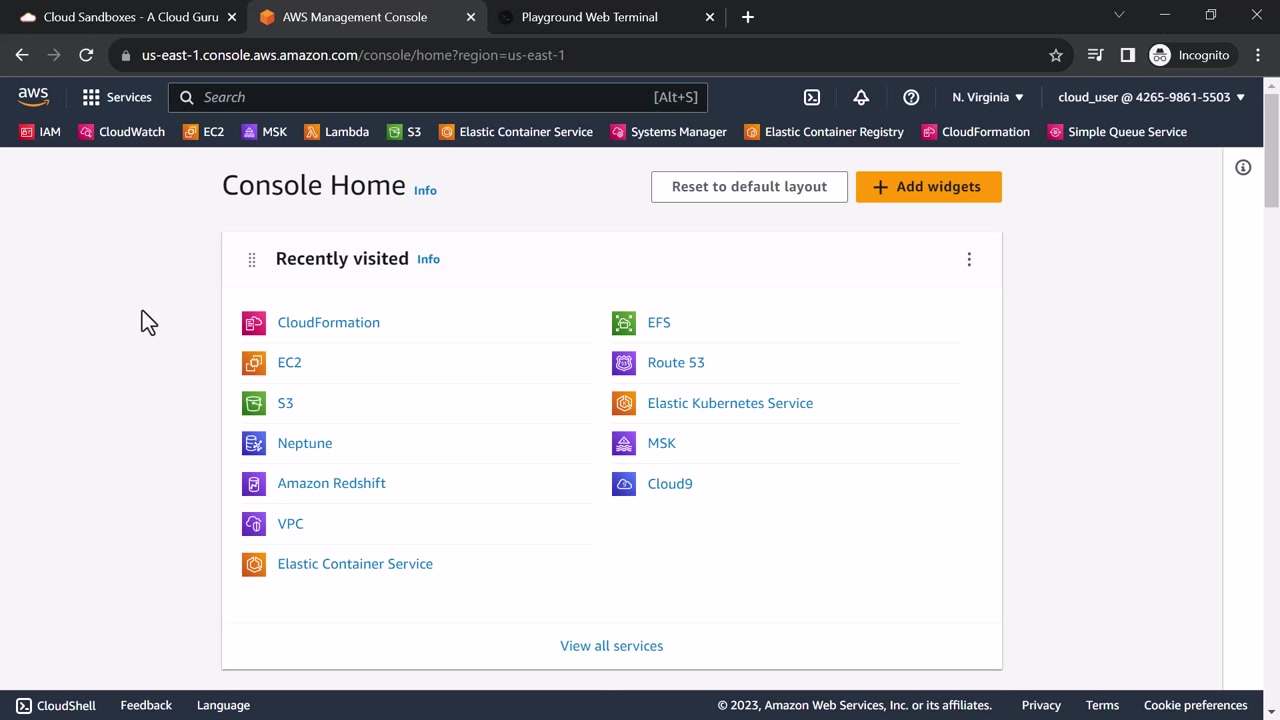The width and height of the screenshot is (1280, 720).
Task: Click the Cloud9 service icon
Action: (x=624, y=484)
